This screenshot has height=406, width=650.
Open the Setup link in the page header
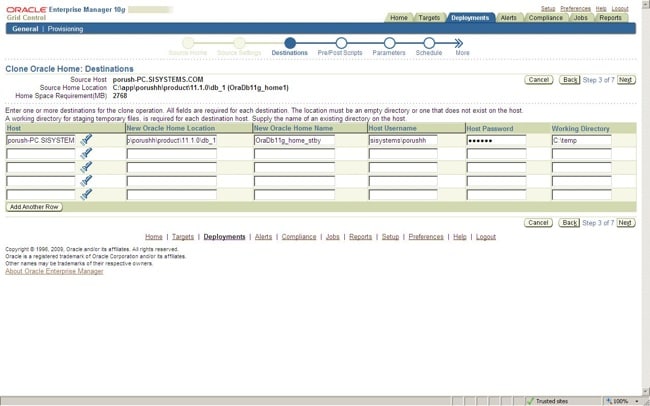click(x=548, y=9)
